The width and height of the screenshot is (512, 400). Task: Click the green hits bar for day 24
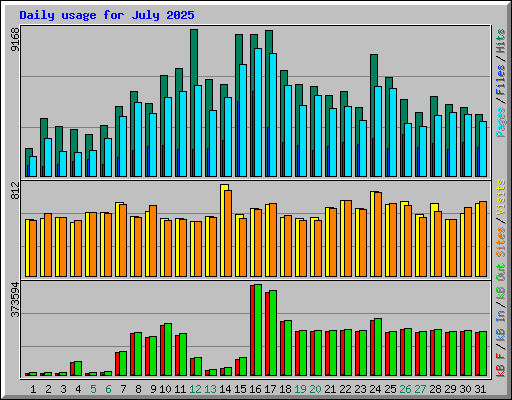pos(374,70)
